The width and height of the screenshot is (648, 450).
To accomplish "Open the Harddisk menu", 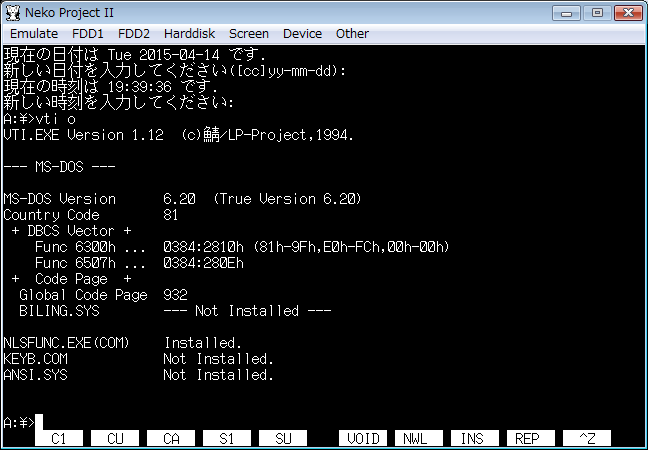I will tap(189, 33).
